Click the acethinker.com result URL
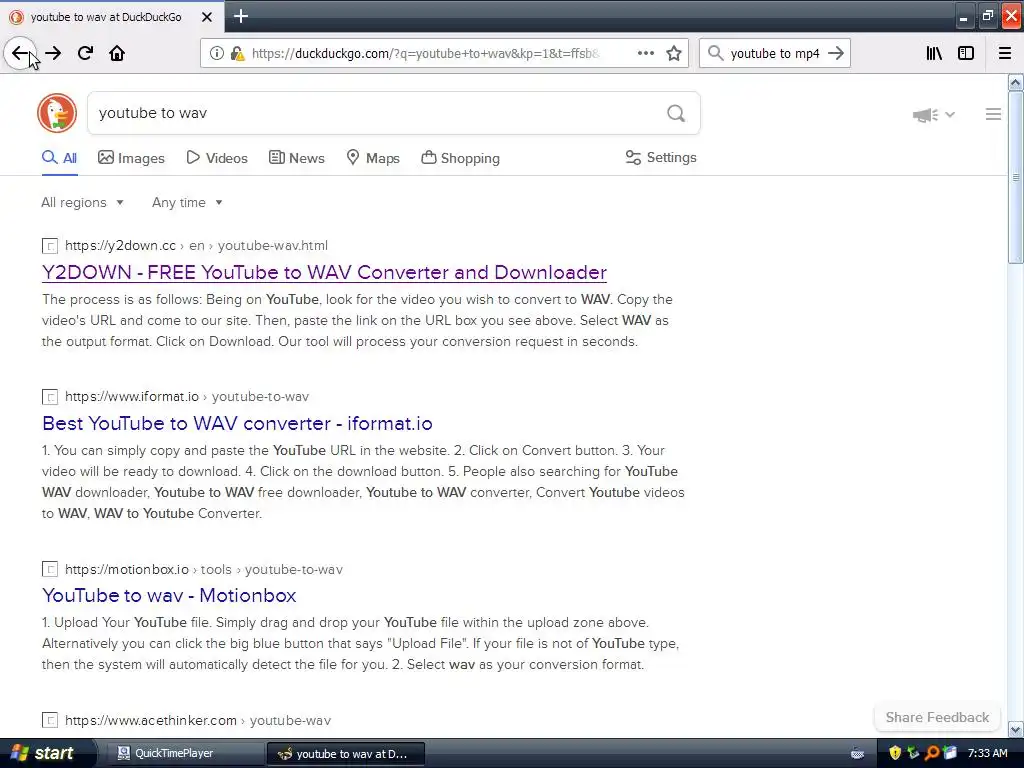The width and height of the screenshot is (1024, 768). click(x=198, y=720)
